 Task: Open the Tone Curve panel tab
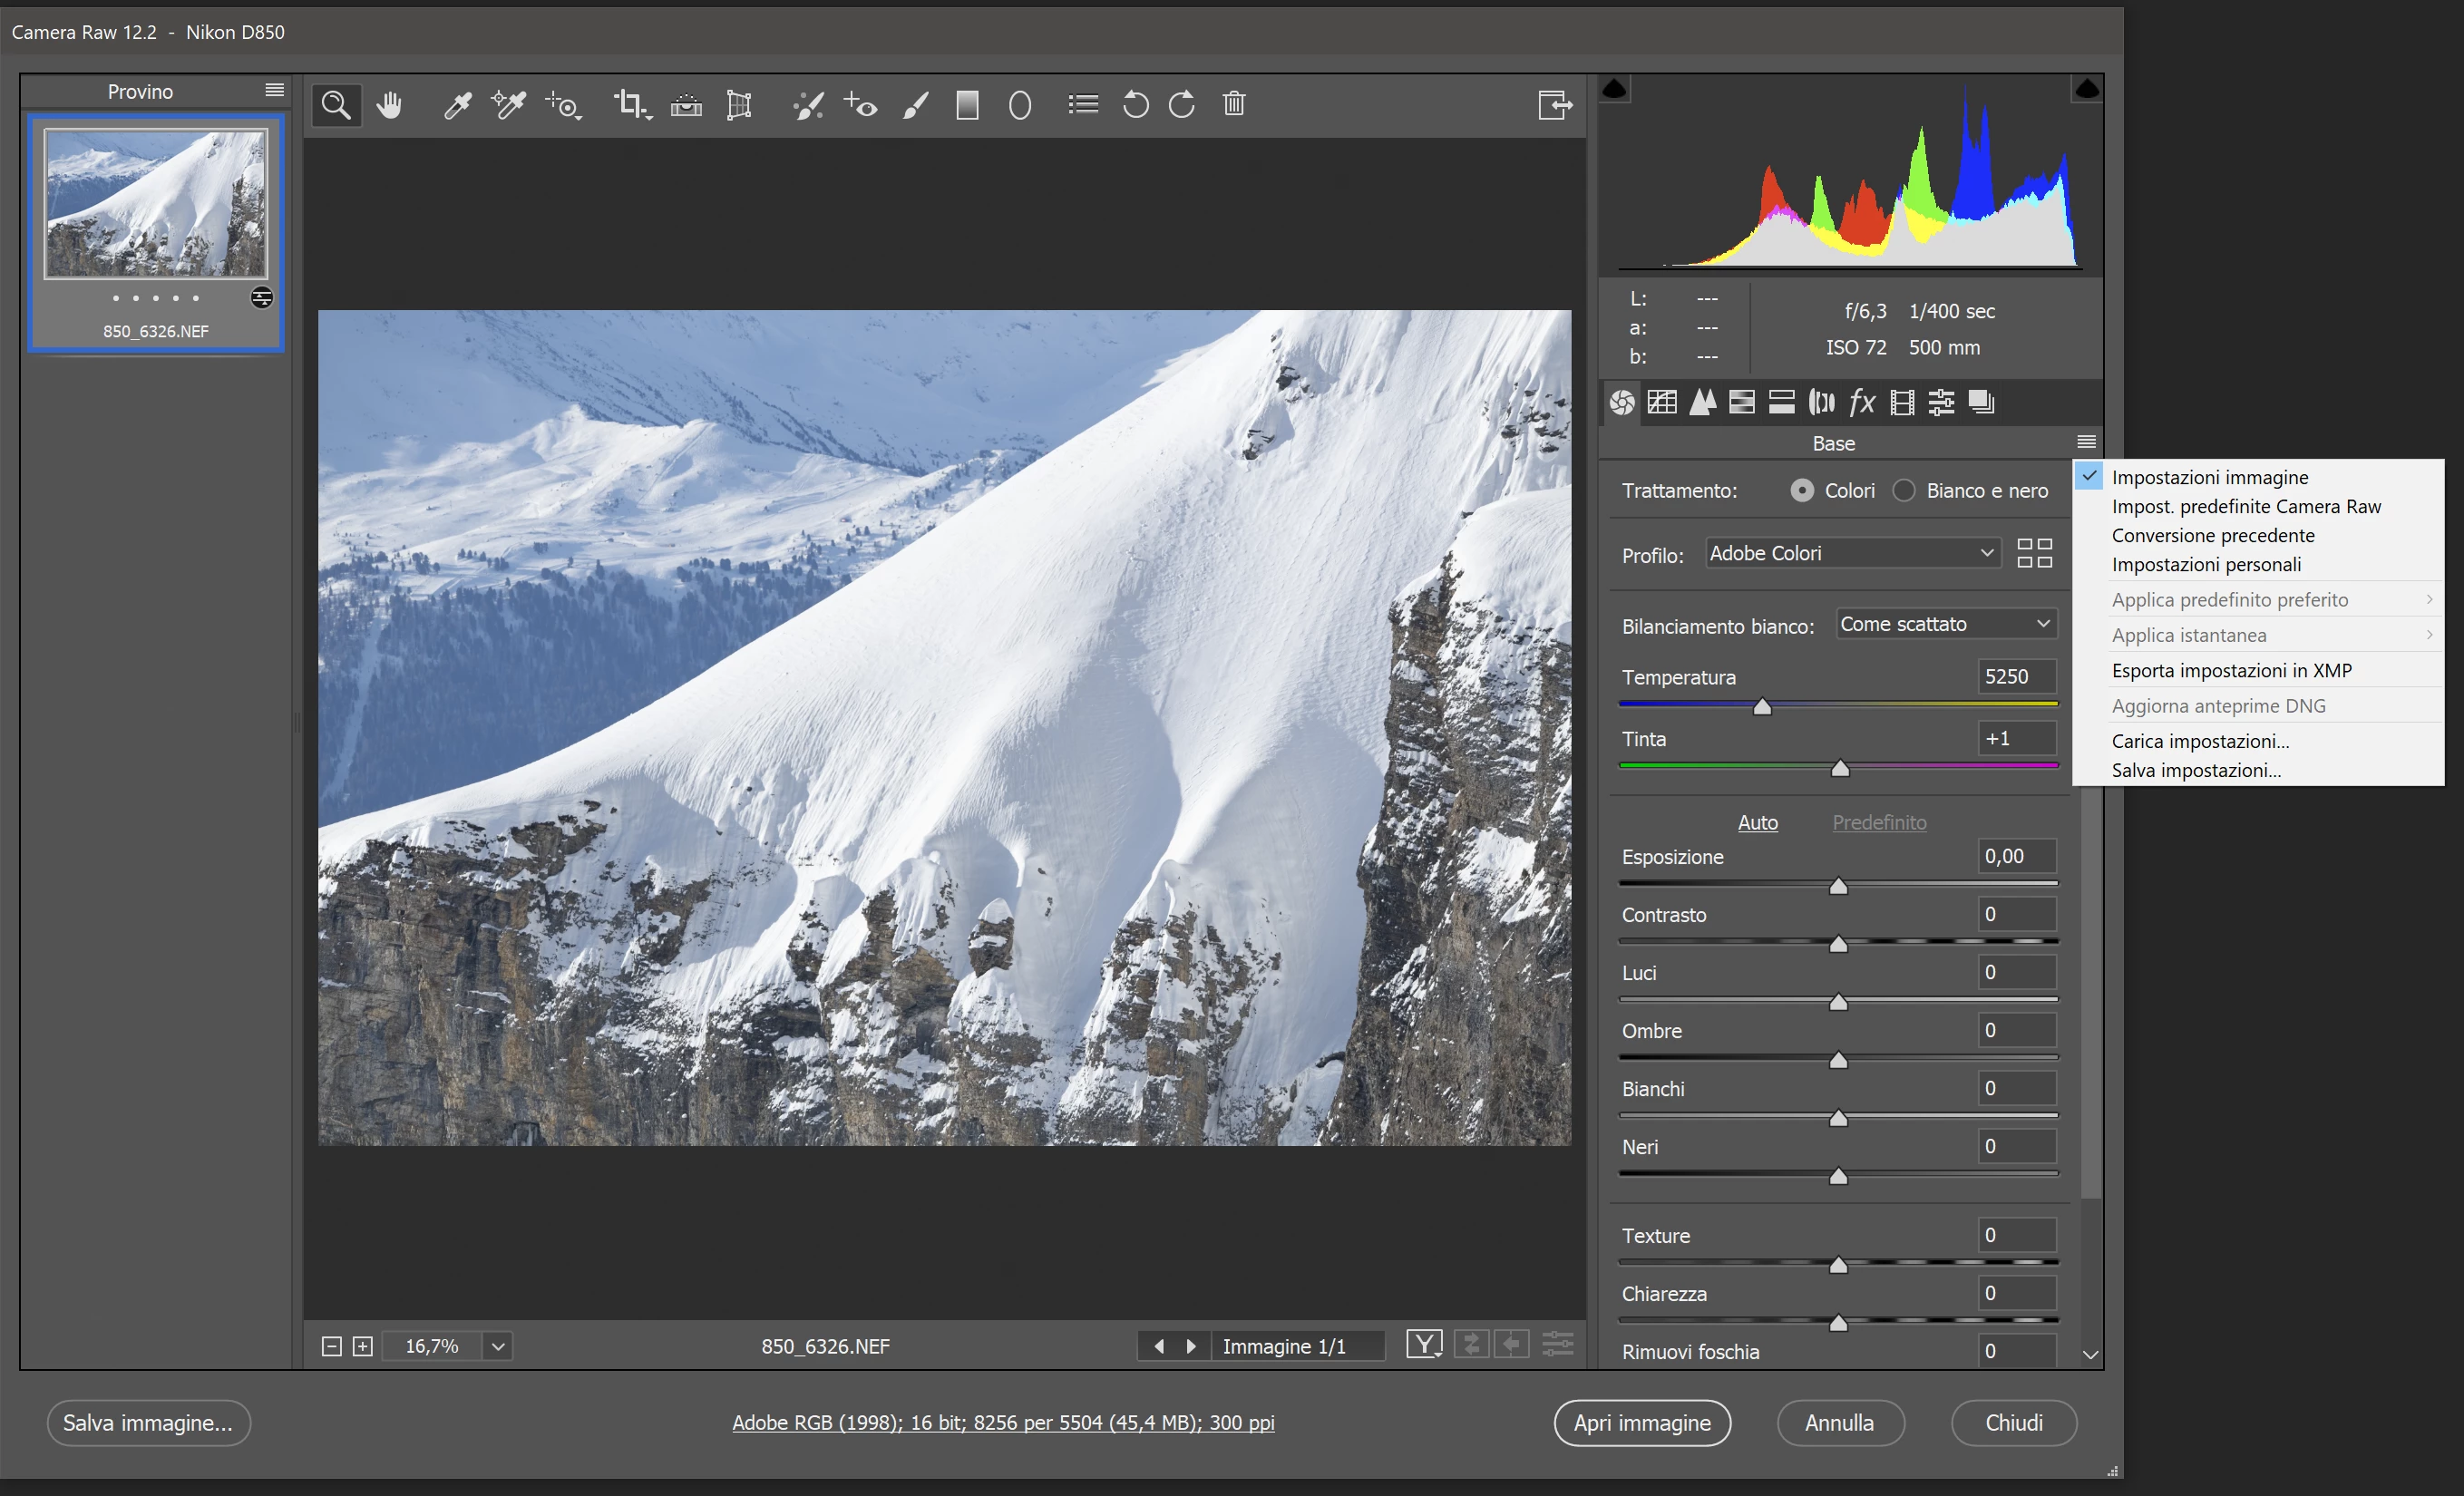[1662, 402]
